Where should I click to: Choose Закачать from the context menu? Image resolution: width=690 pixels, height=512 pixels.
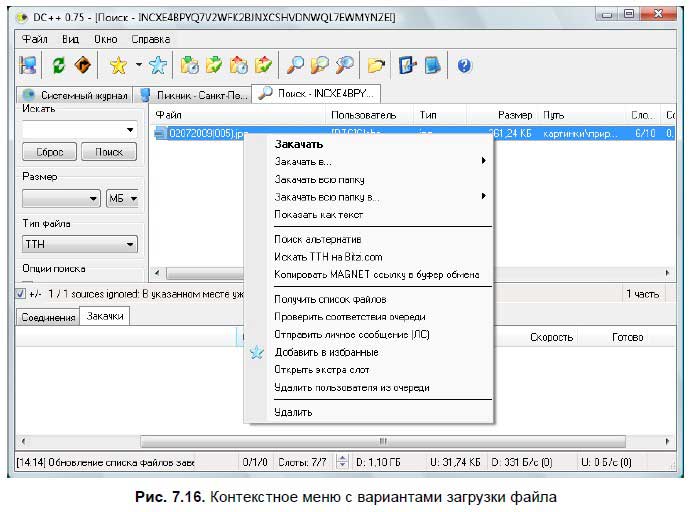(298, 144)
